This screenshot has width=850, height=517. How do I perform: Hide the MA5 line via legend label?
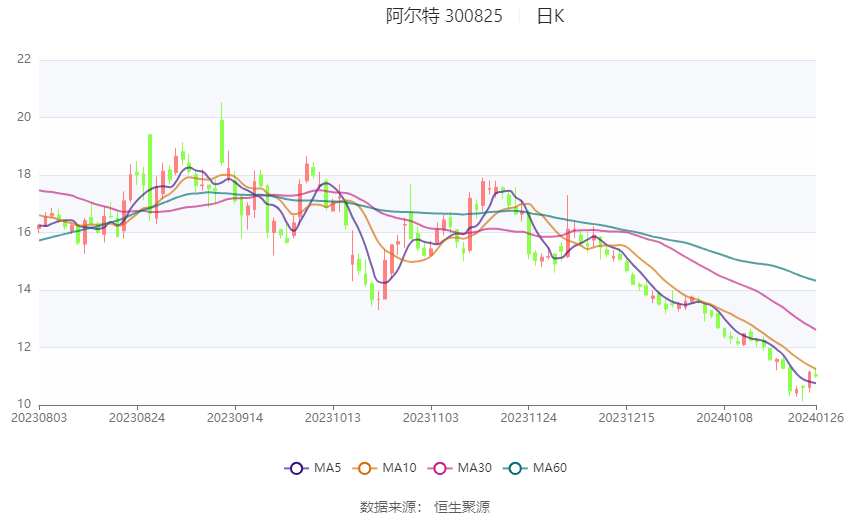[327, 468]
